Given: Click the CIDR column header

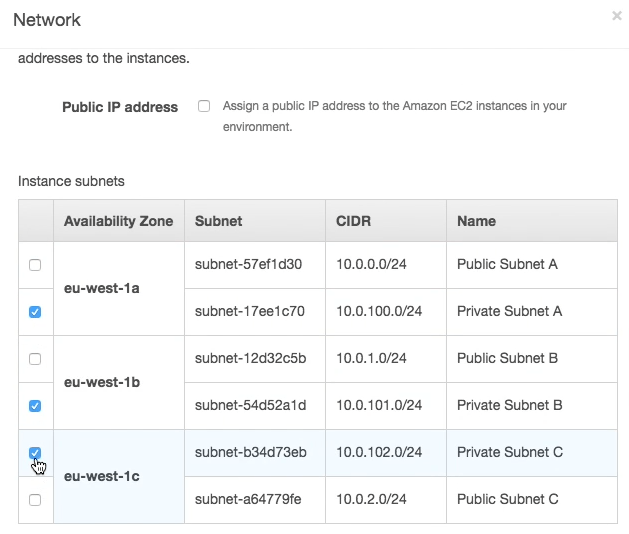Looking at the screenshot, I should [x=353, y=221].
